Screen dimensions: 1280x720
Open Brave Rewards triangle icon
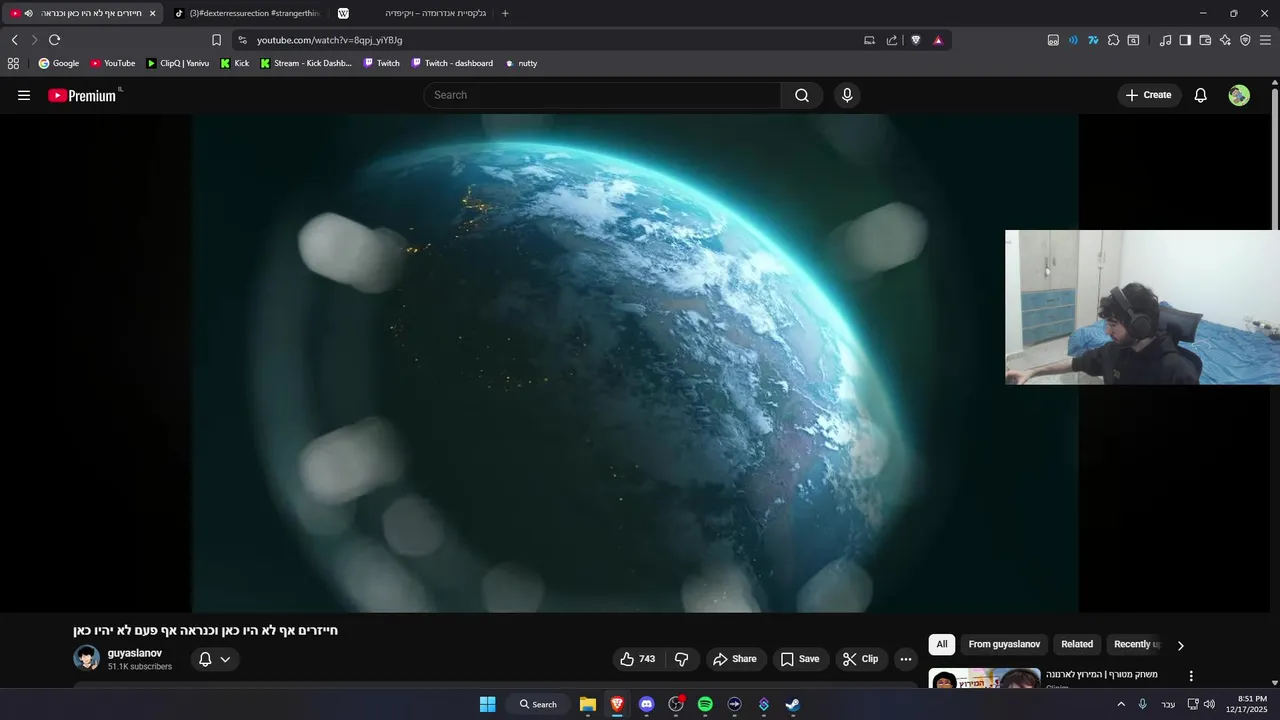coord(938,40)
